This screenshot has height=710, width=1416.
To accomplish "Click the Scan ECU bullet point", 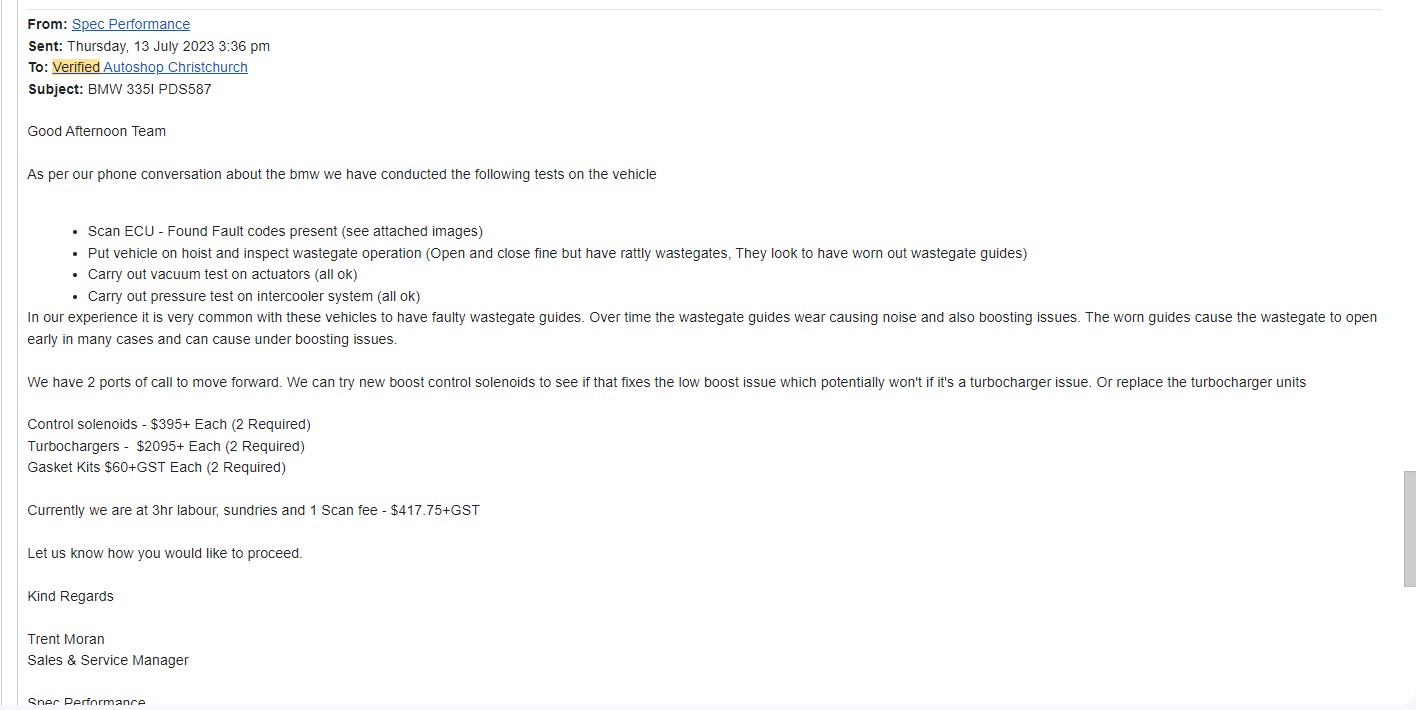I will tap(285, 231).
